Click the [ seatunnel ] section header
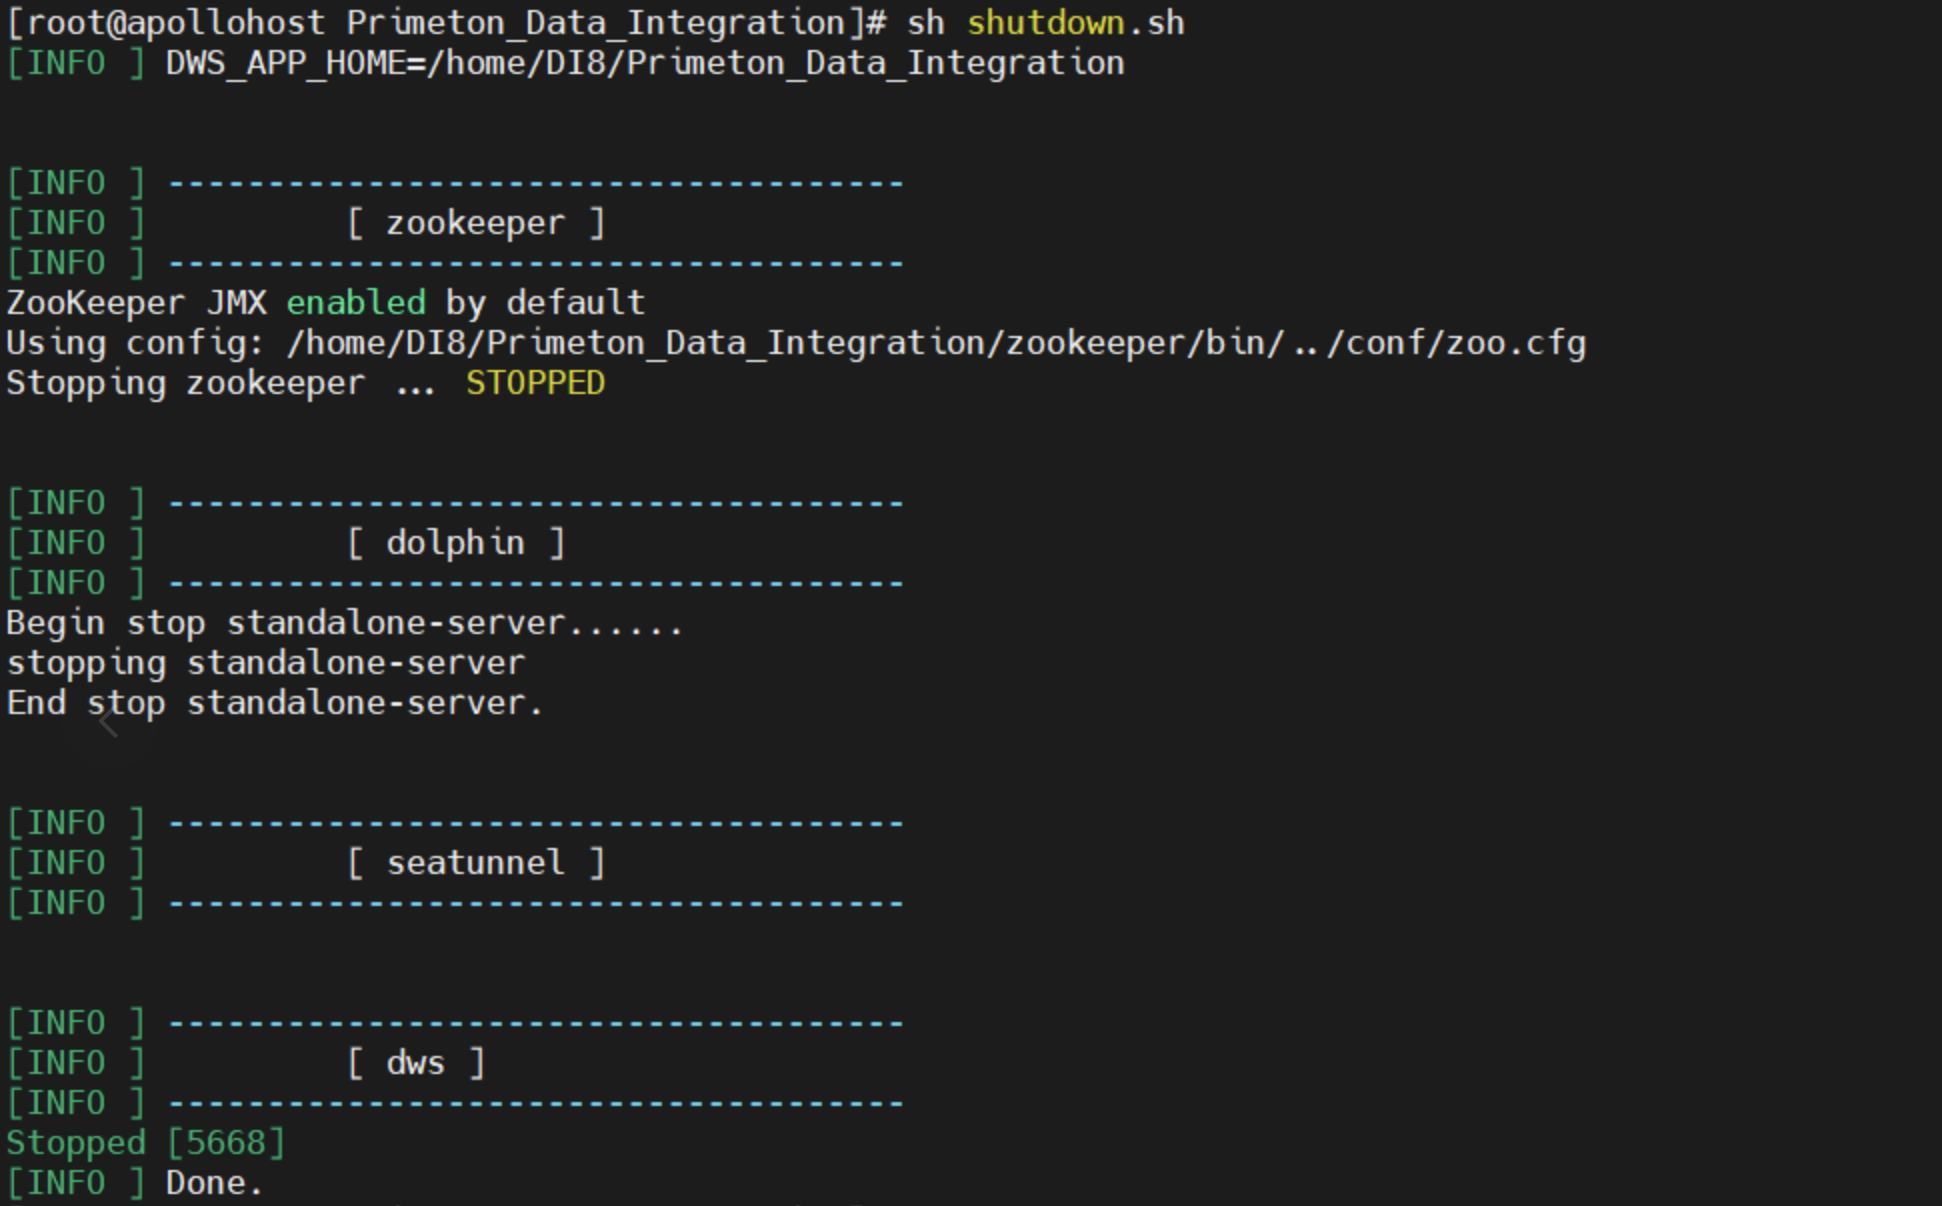The height and width of the screenshot is (1206, 1942). point(475,863)
